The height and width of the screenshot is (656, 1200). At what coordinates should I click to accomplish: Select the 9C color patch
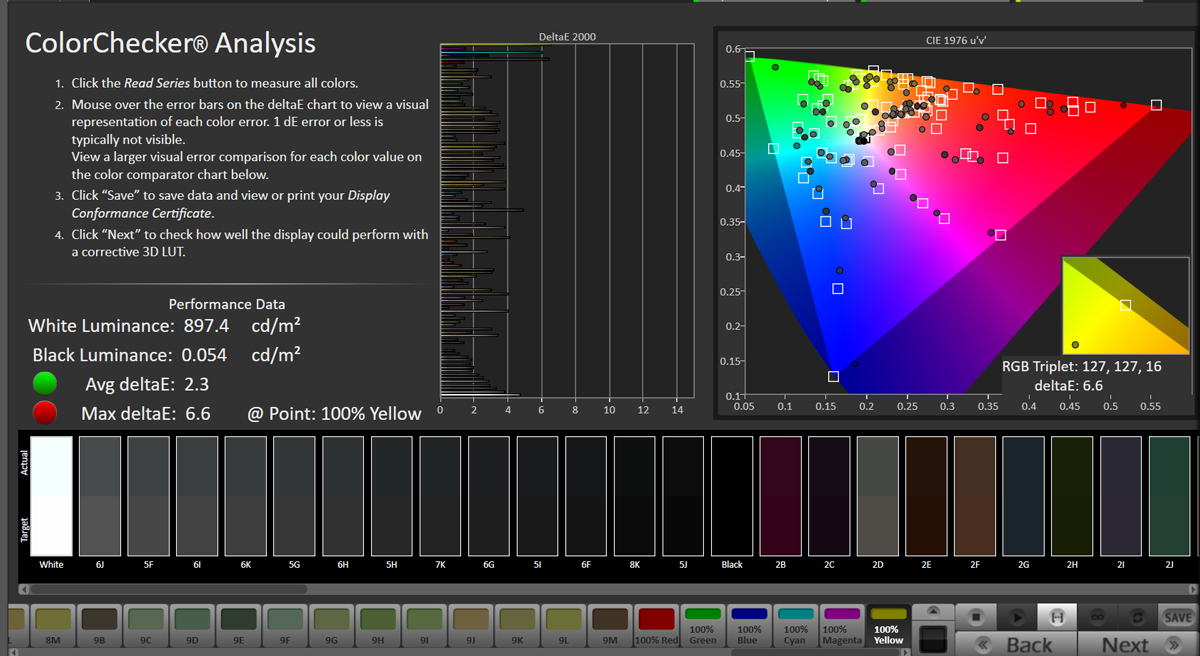coord(145,626)
